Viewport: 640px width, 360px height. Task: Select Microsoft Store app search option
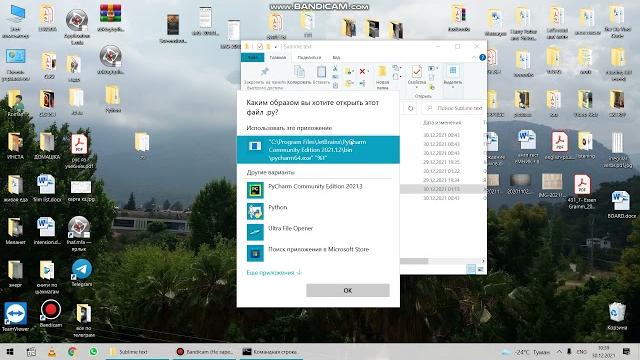point(318,253)
